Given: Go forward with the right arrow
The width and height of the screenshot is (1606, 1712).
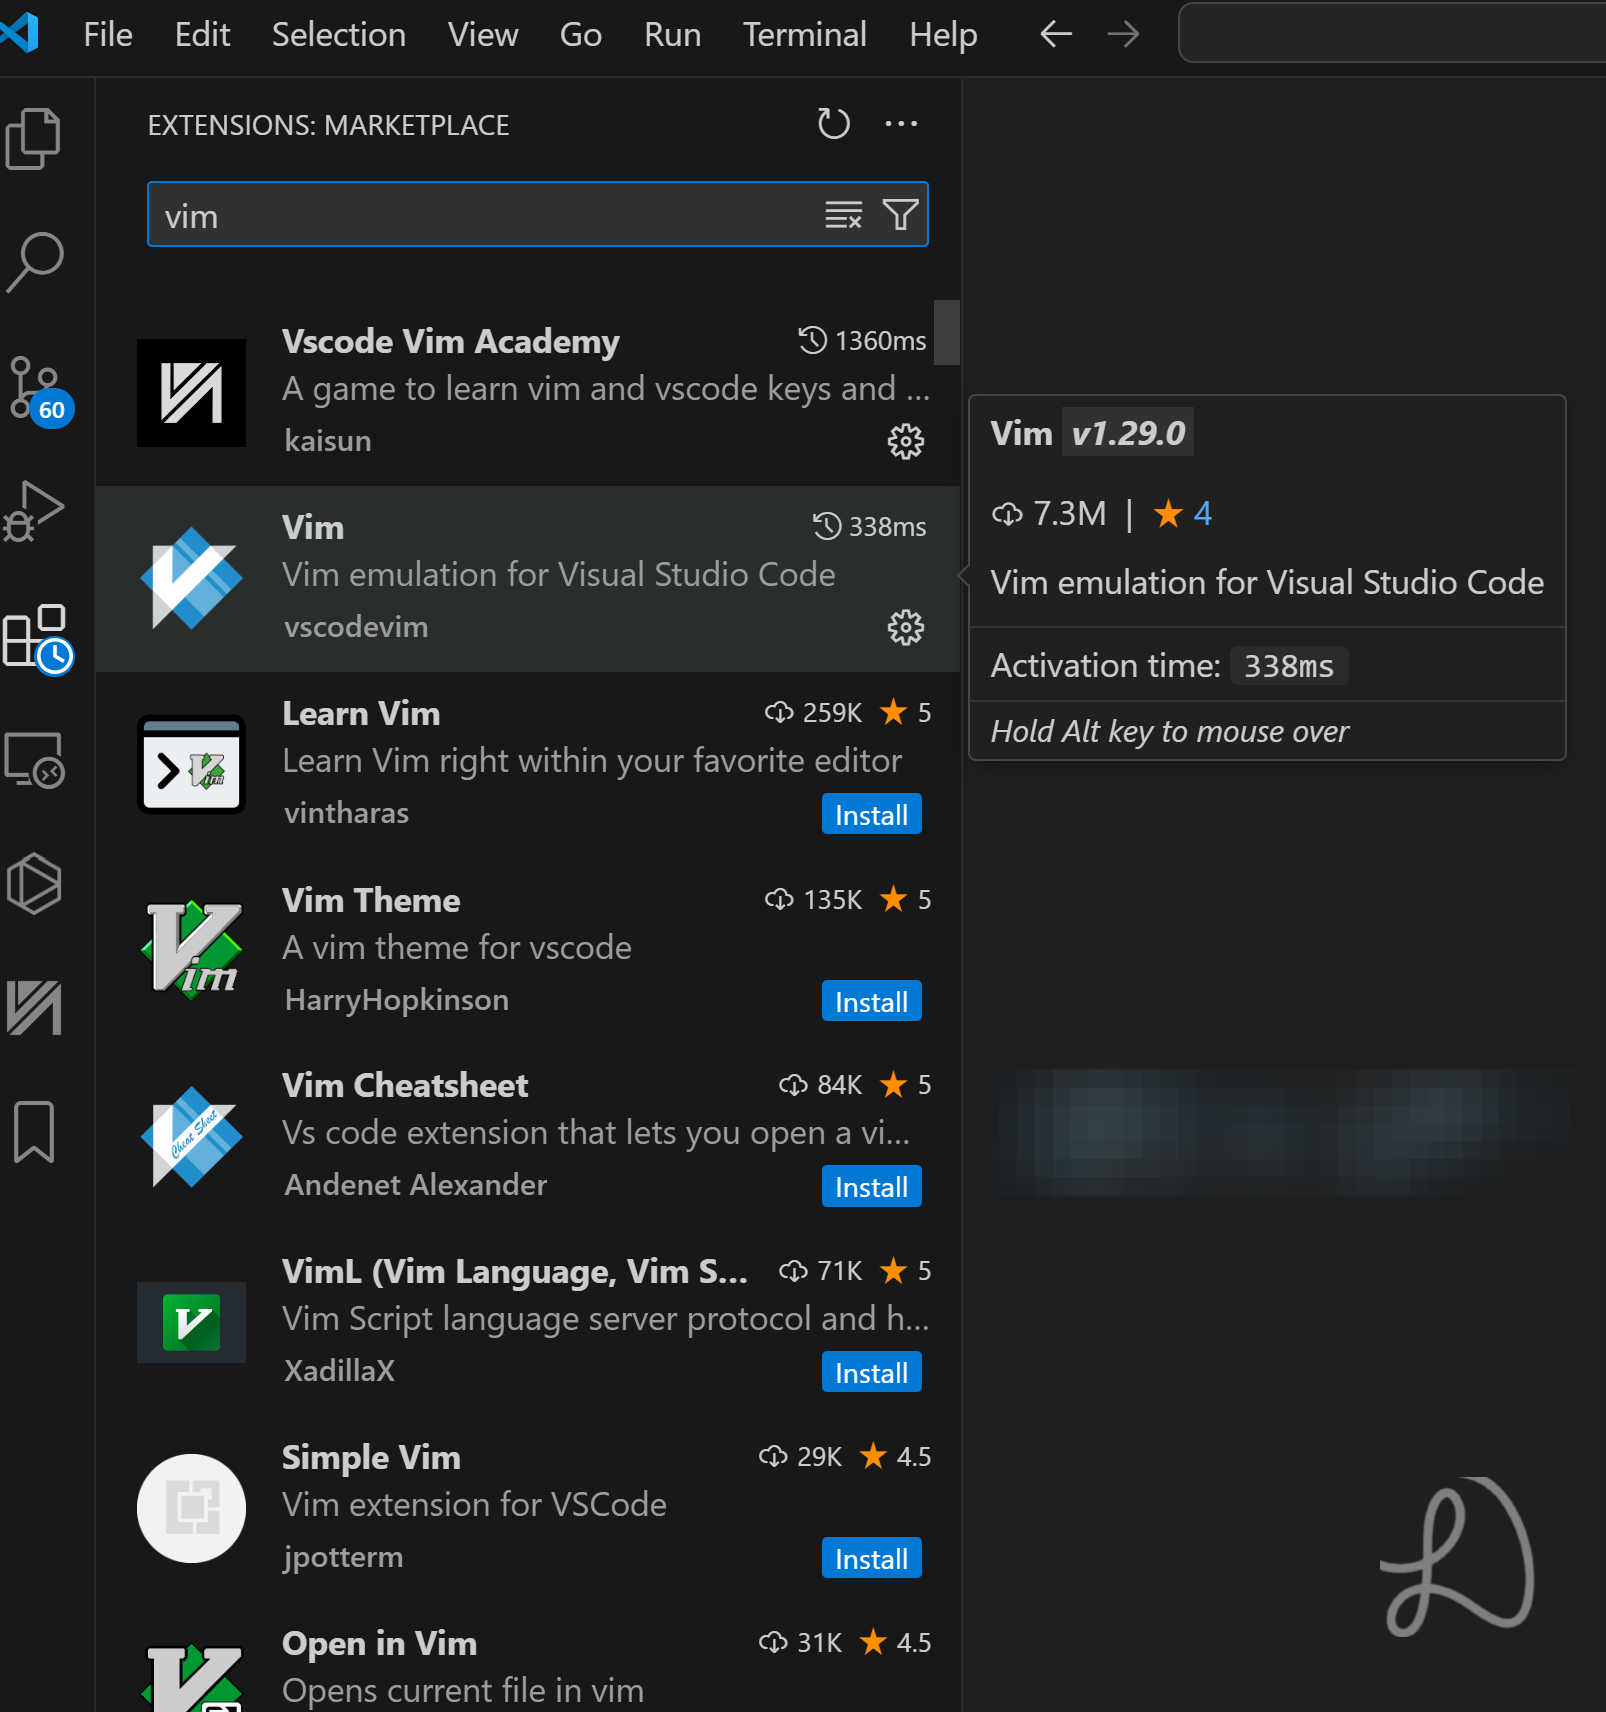Looking at the screenshot, I should click(1123, 35).
